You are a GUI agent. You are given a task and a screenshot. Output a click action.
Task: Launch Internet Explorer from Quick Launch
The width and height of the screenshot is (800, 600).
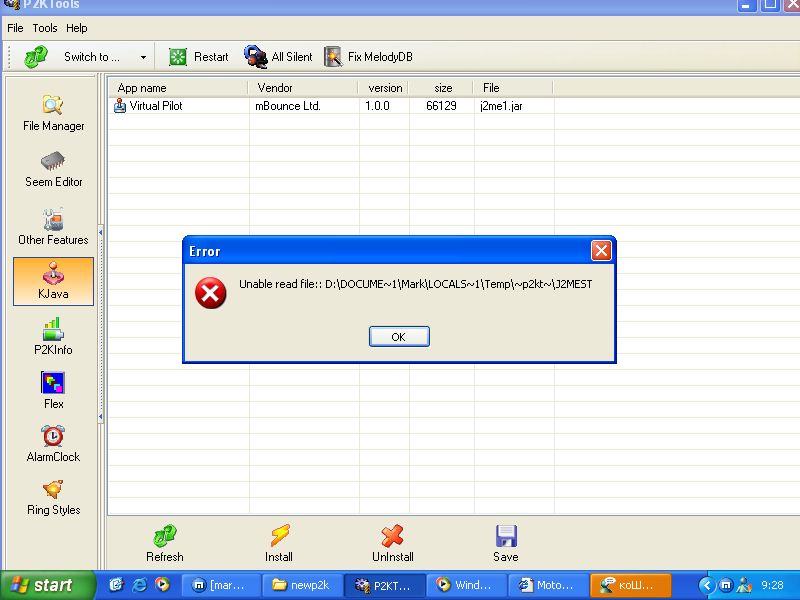(139, 585)
